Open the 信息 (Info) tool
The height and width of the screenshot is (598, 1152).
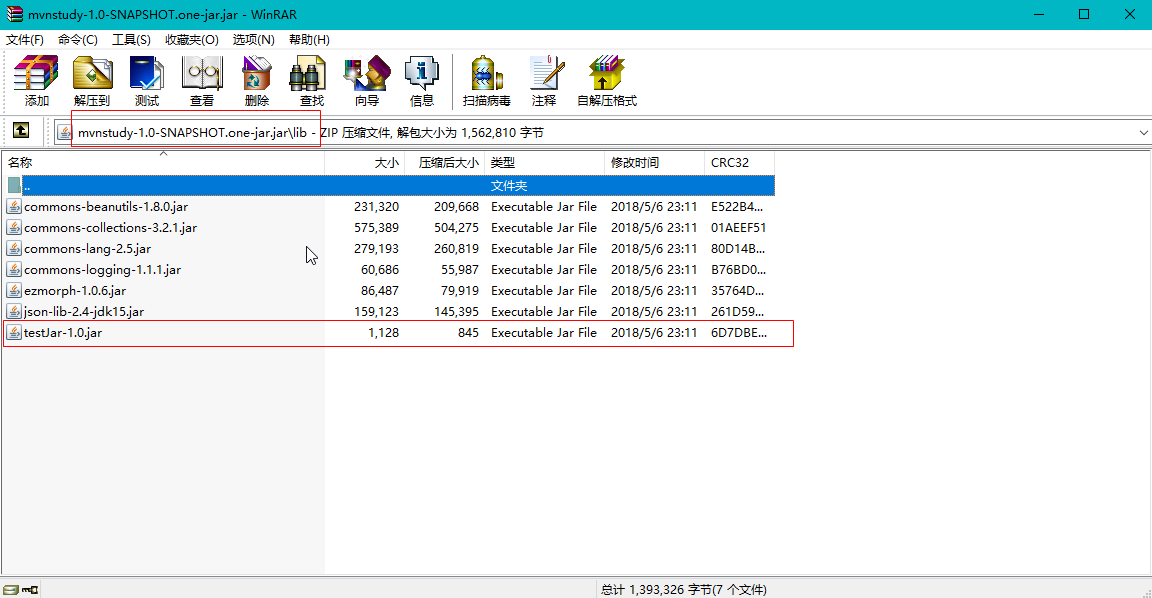tap(422, 80)
